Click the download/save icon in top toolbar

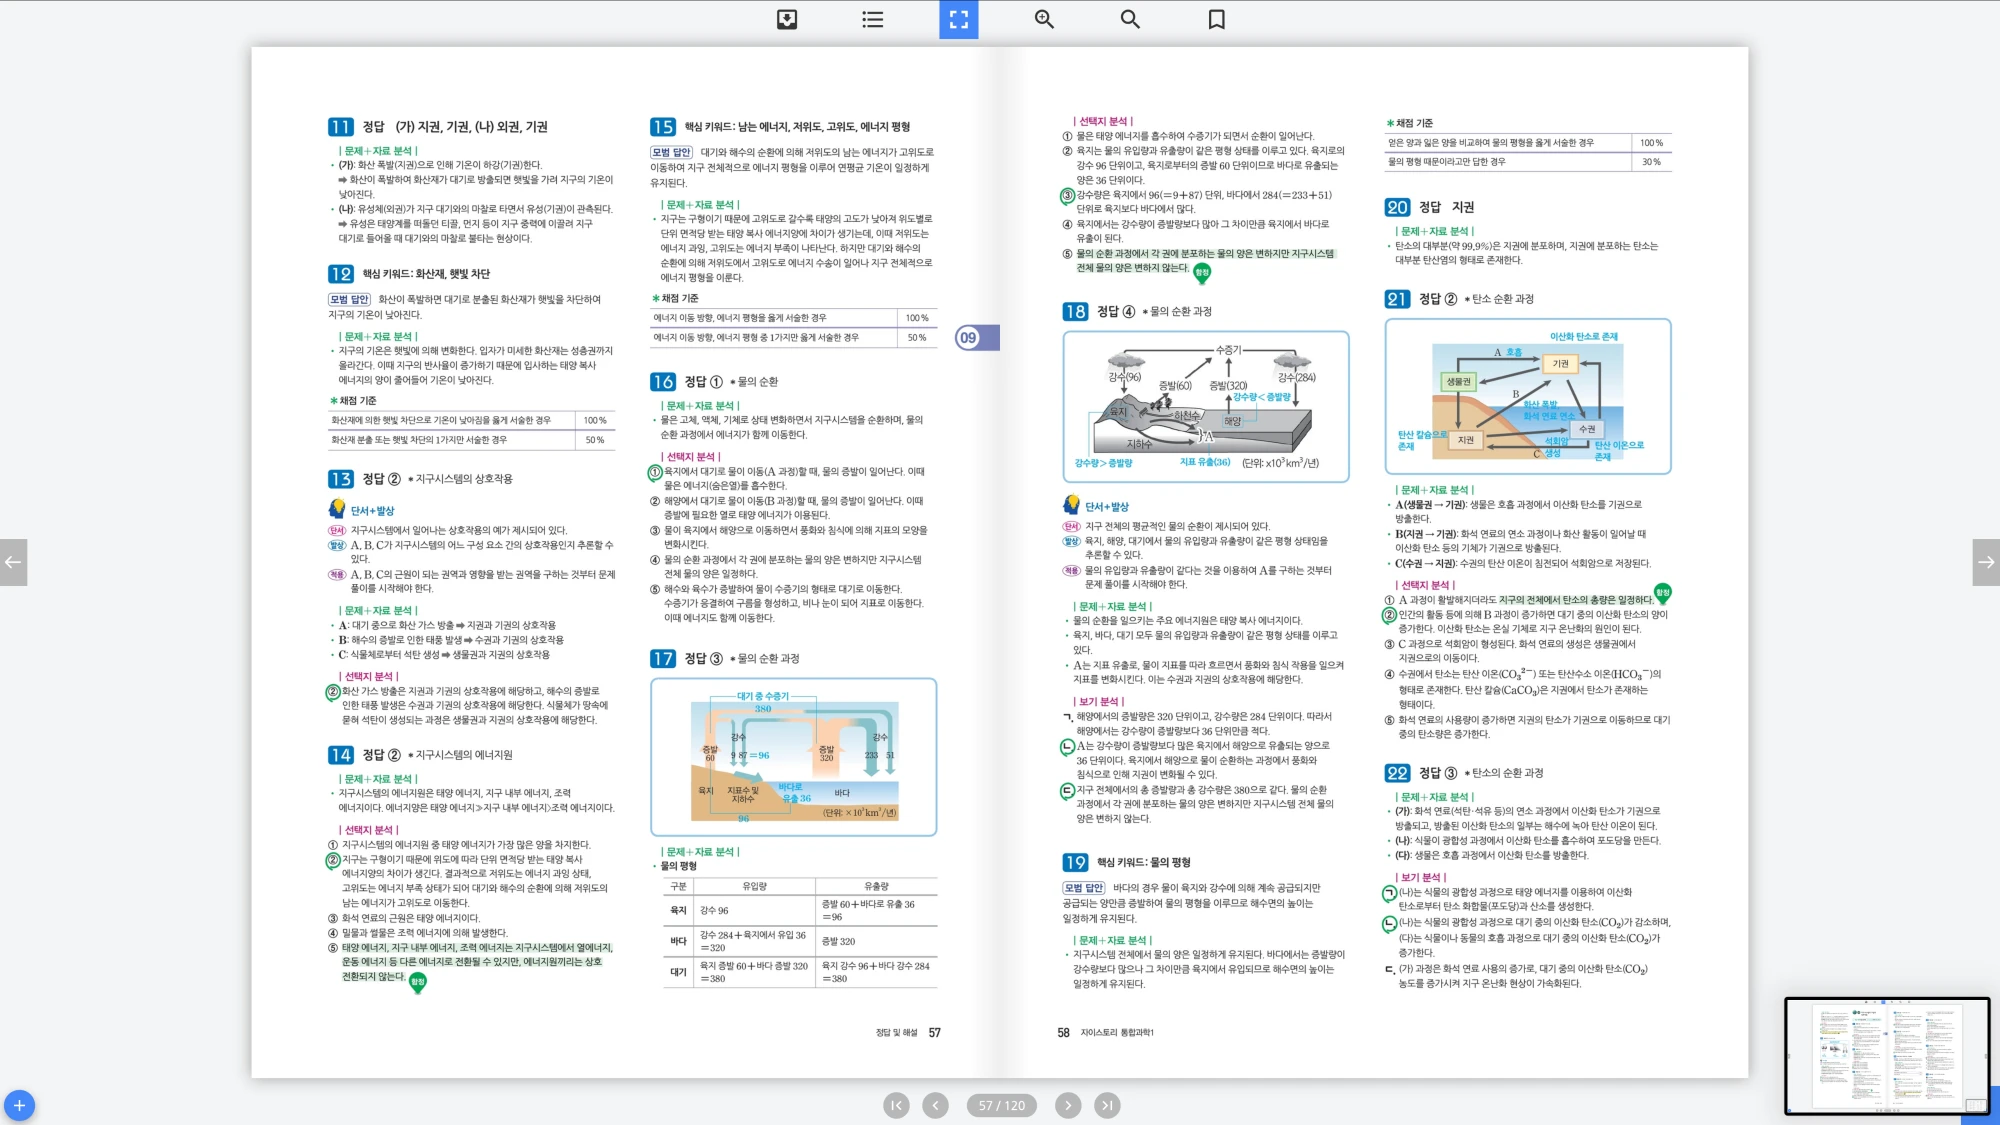tap(787, 19)
